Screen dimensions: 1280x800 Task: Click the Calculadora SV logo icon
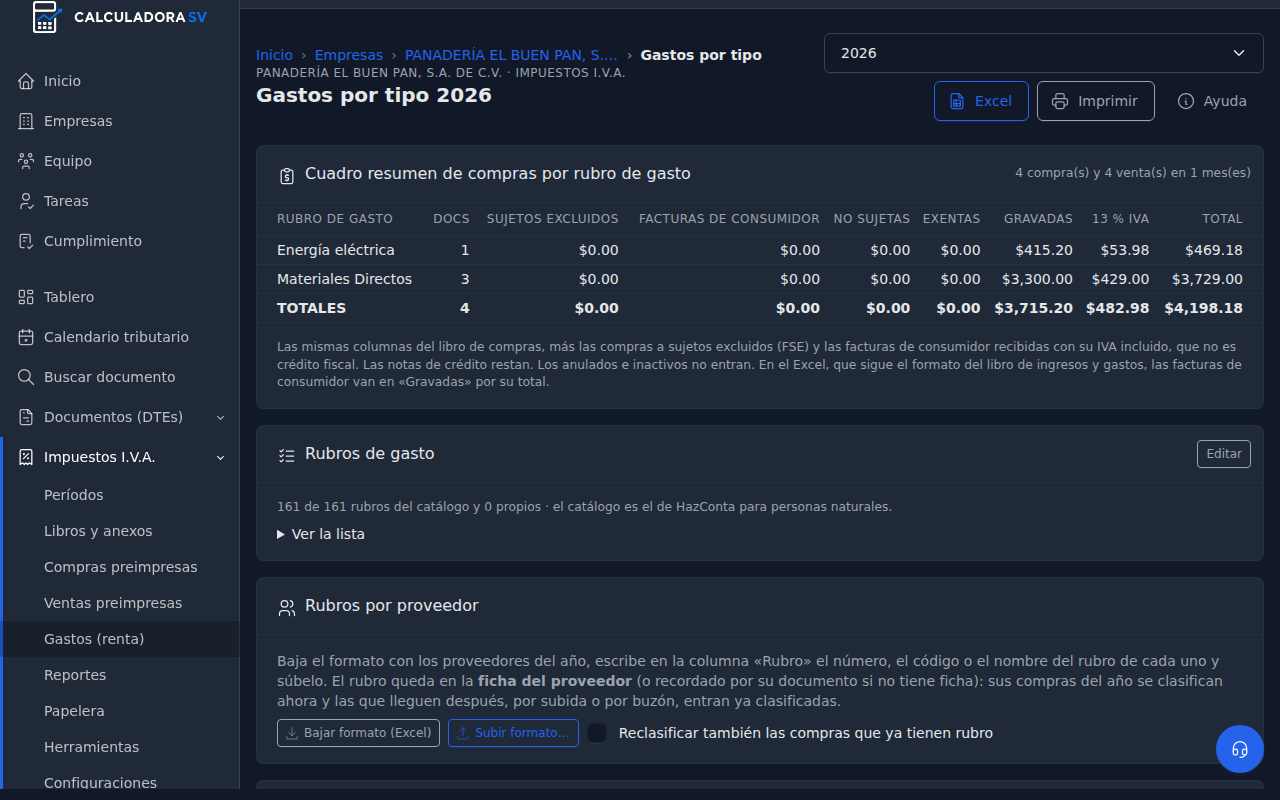point(46,17)
